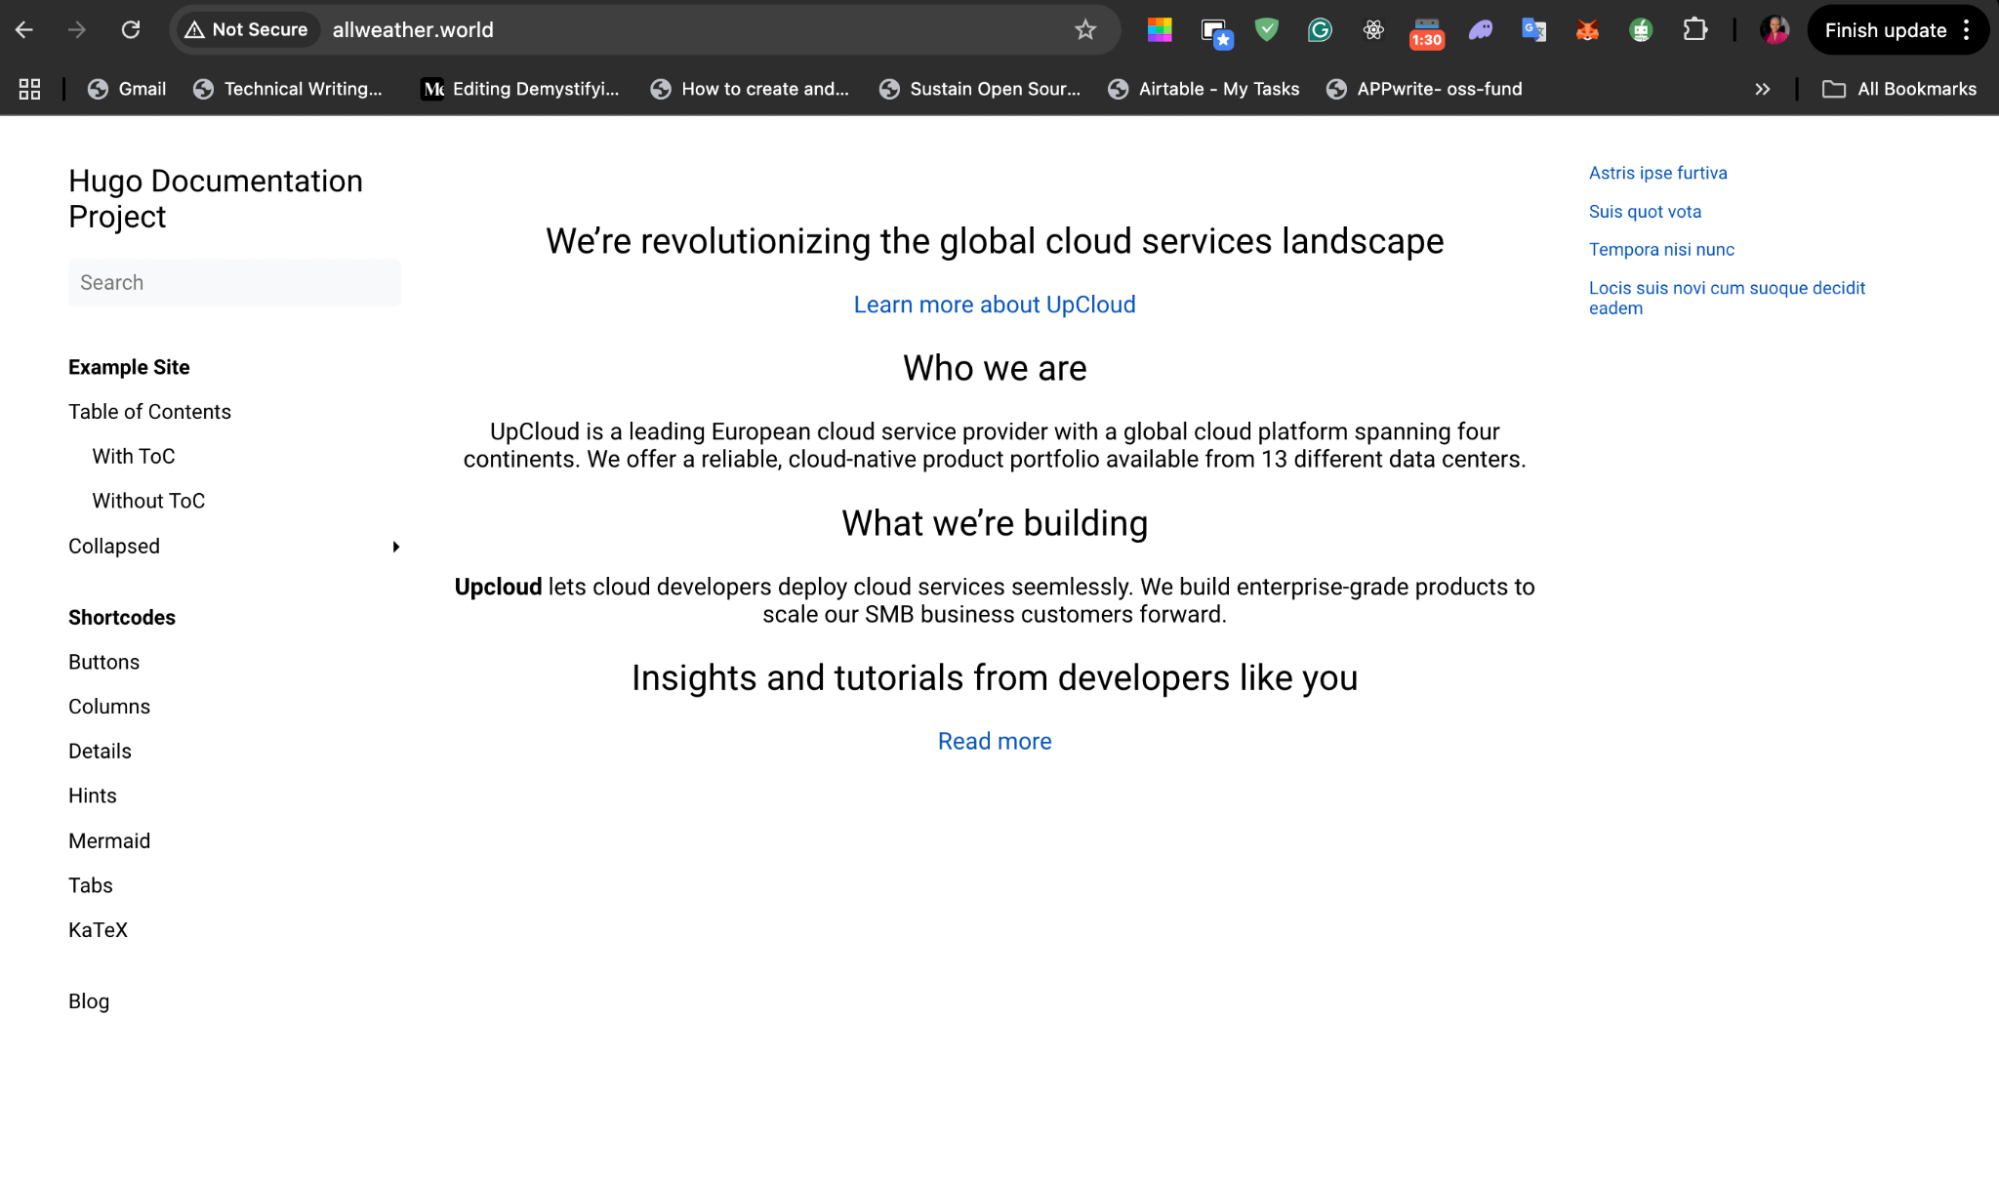Click the bold Upcloud word in paragraph

[498, 587]
